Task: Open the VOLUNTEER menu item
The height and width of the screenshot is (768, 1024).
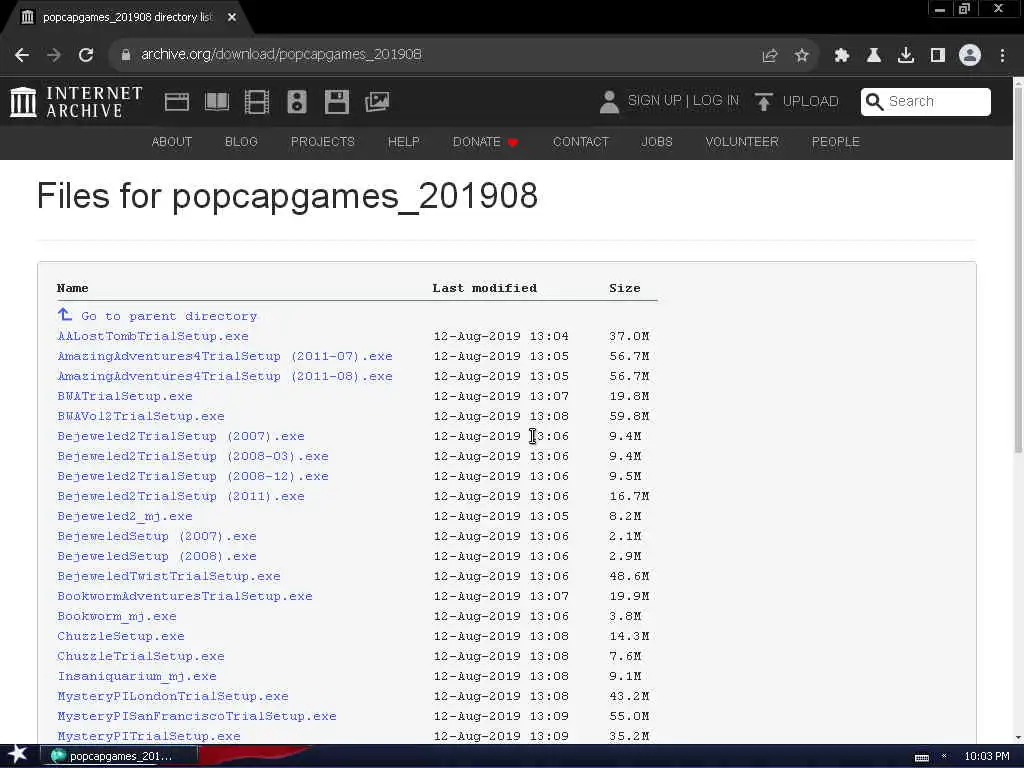Action: [742, 142]
